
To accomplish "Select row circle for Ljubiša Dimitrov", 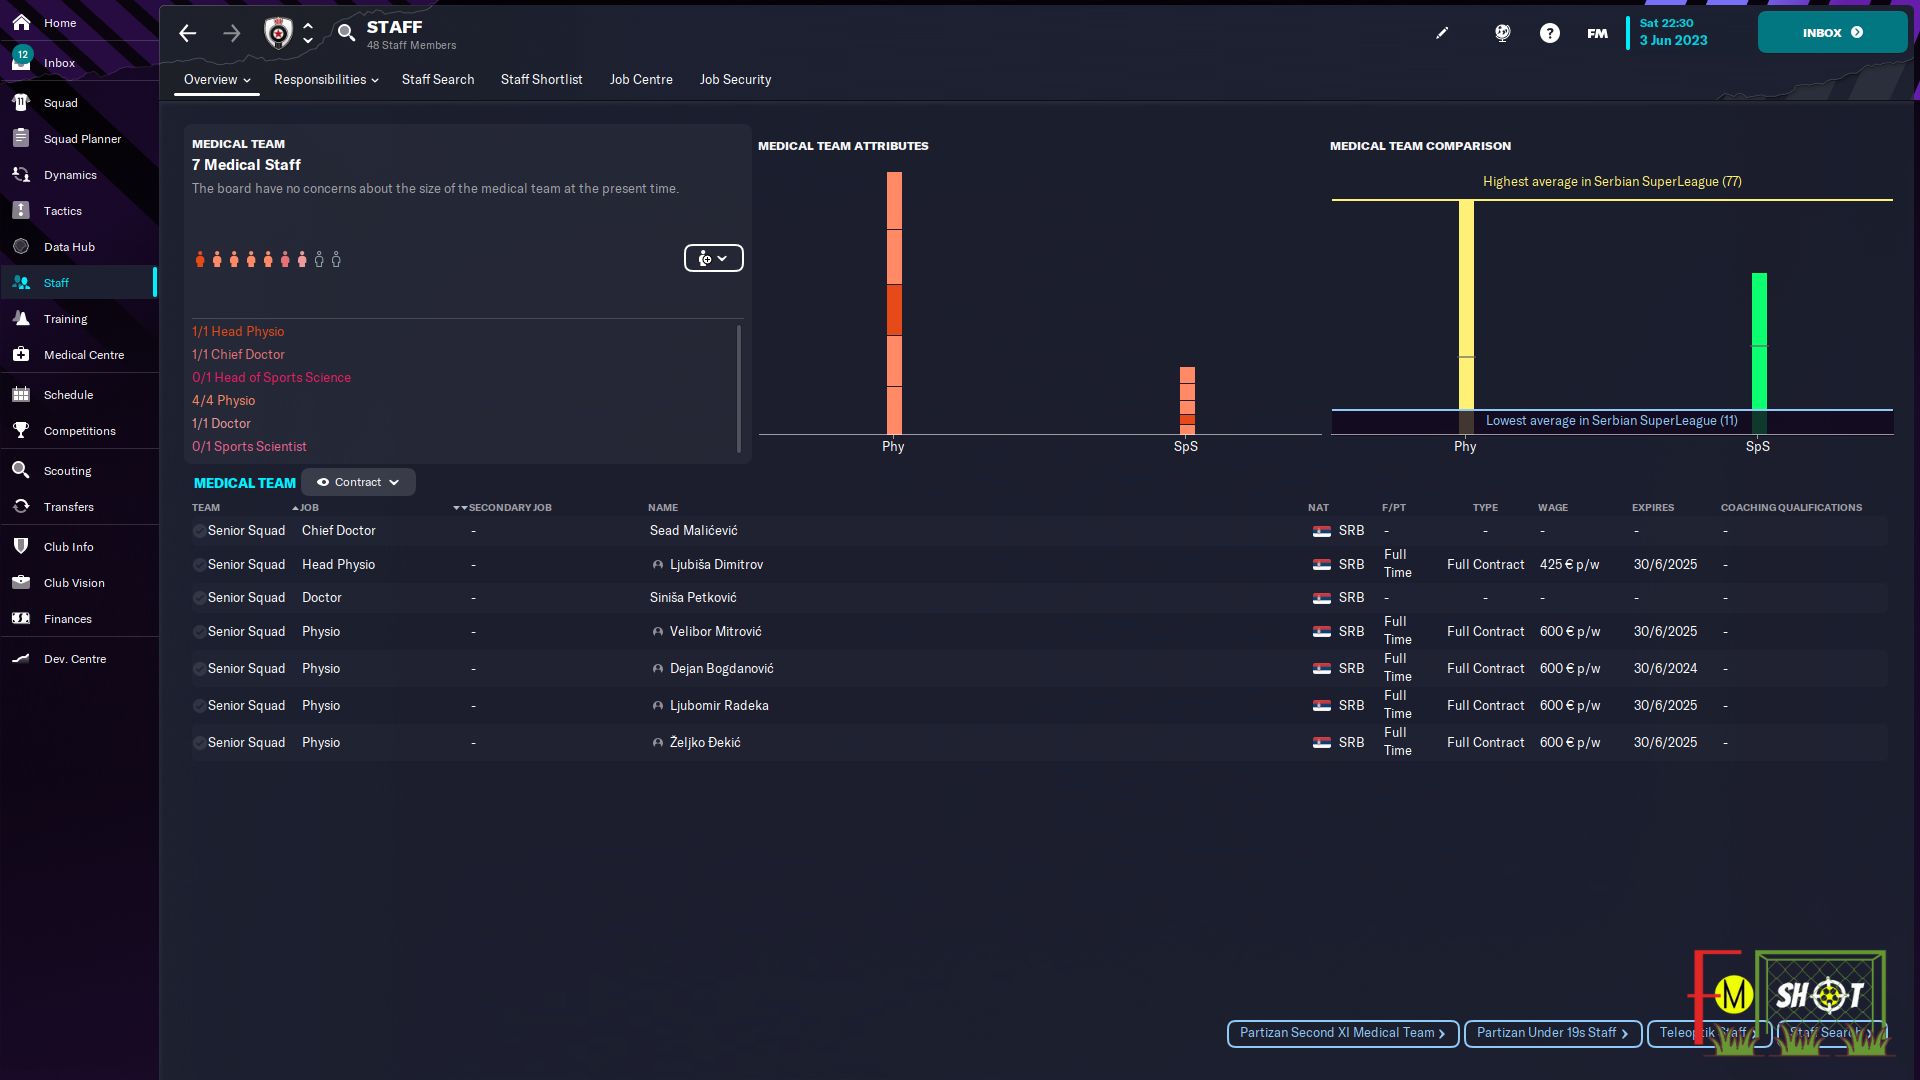I will (x=199, y=565).
